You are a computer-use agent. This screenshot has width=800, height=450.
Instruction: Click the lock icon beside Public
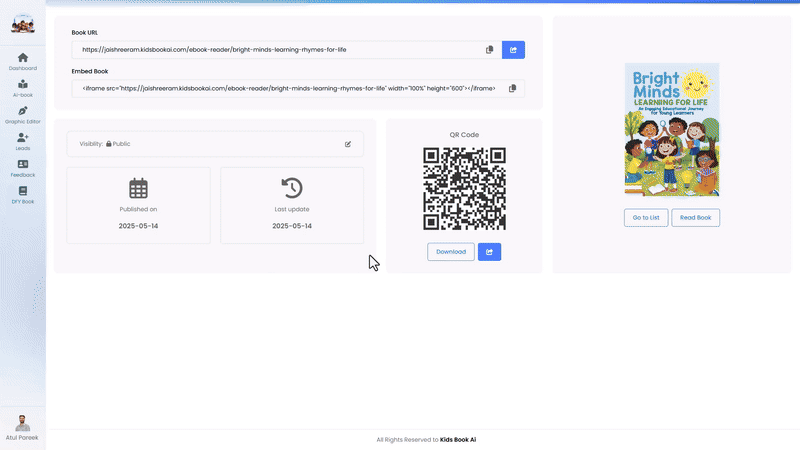109,144
